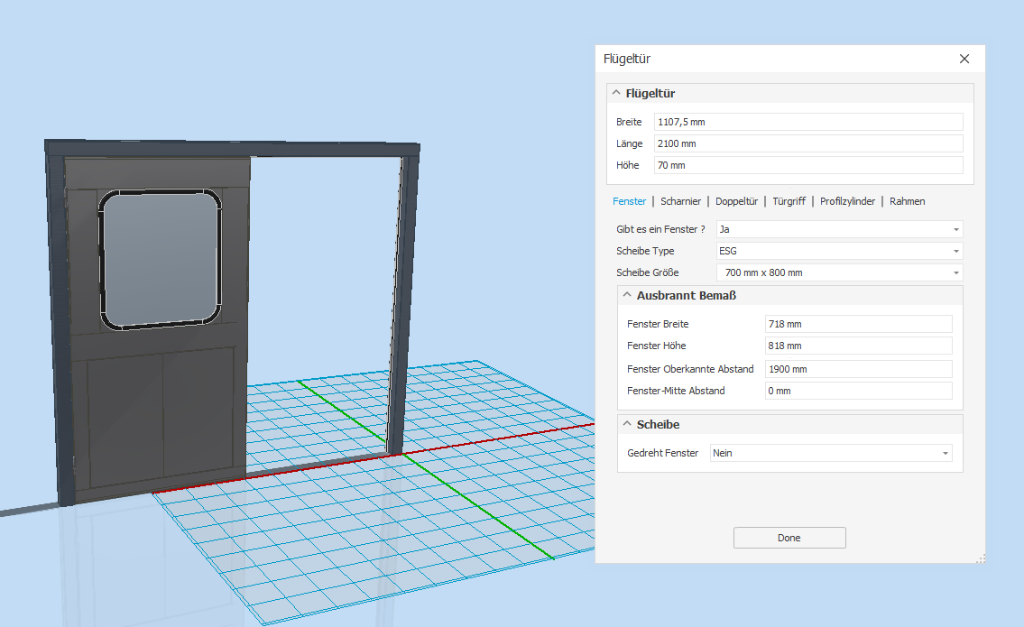
Task: Open the Scharnier tab
Action: [x=680, y=201]
